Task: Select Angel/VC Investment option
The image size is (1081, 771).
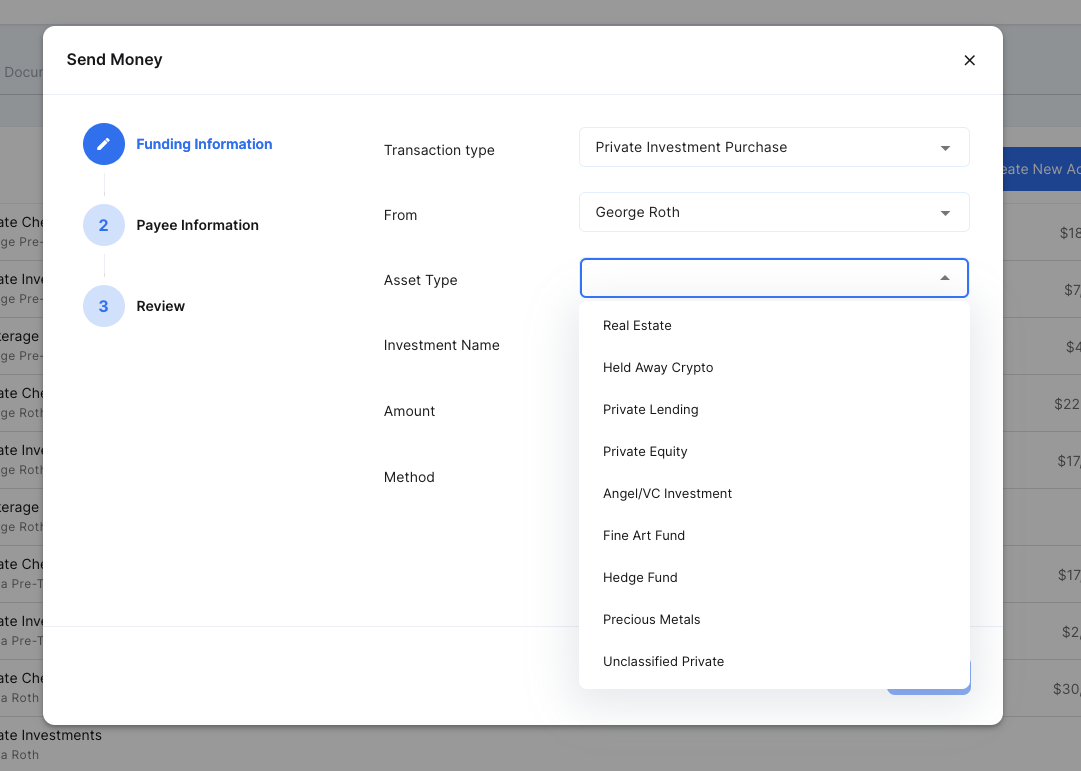Action: 667,494
